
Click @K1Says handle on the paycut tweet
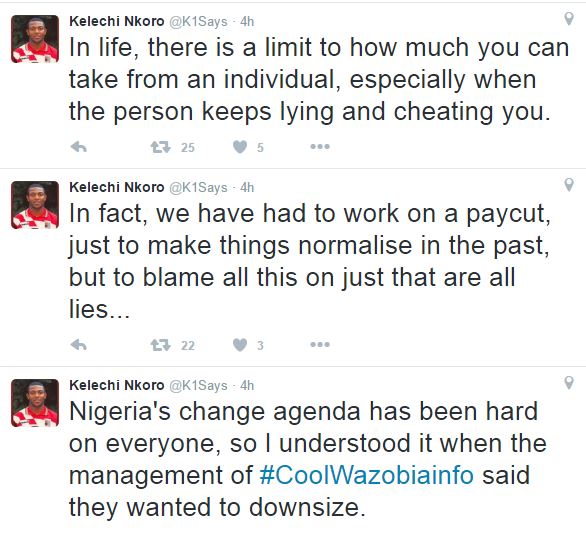click(x=198, y=187)
